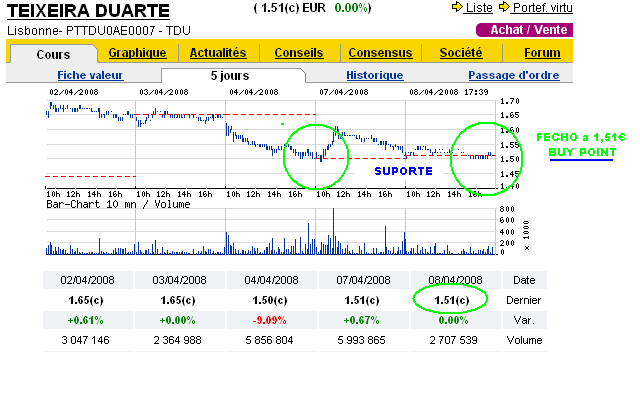Click the arrow icon beside Liste
This screenshot has width=640, height=400.
point(457,7)
